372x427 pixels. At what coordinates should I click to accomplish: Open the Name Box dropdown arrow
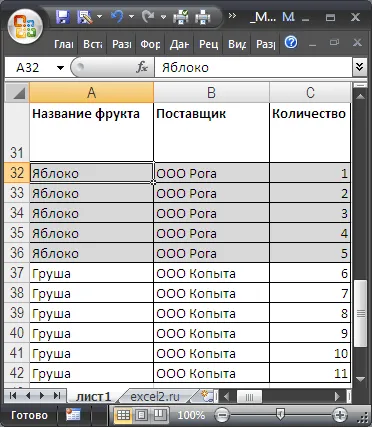(x=60, y=68)
